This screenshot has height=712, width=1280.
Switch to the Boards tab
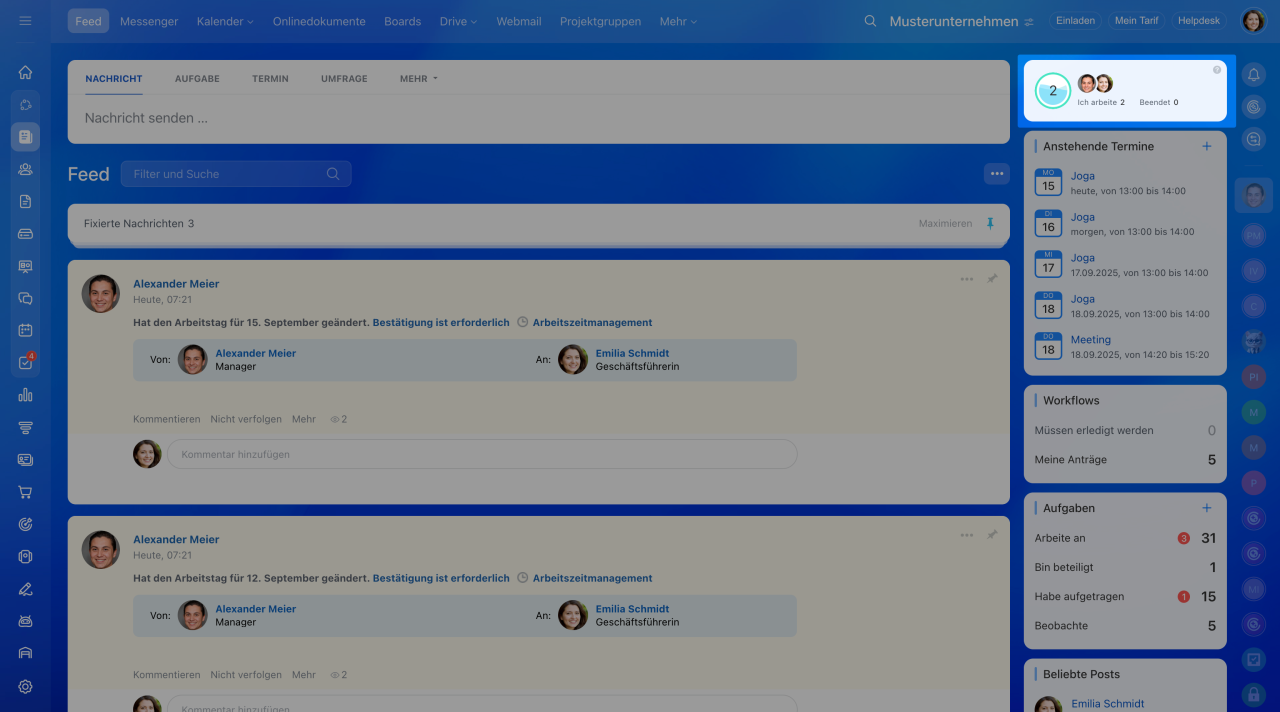[402, 21]
